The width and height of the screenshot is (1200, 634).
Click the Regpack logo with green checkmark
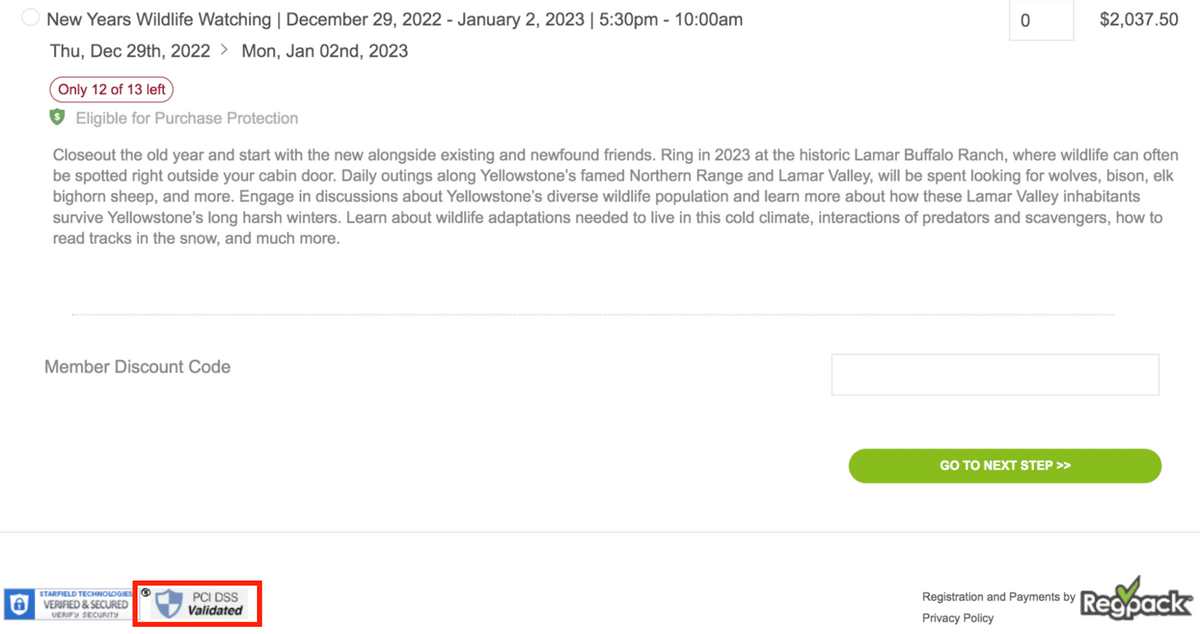pyautogui.click(x=1137, y=601)
